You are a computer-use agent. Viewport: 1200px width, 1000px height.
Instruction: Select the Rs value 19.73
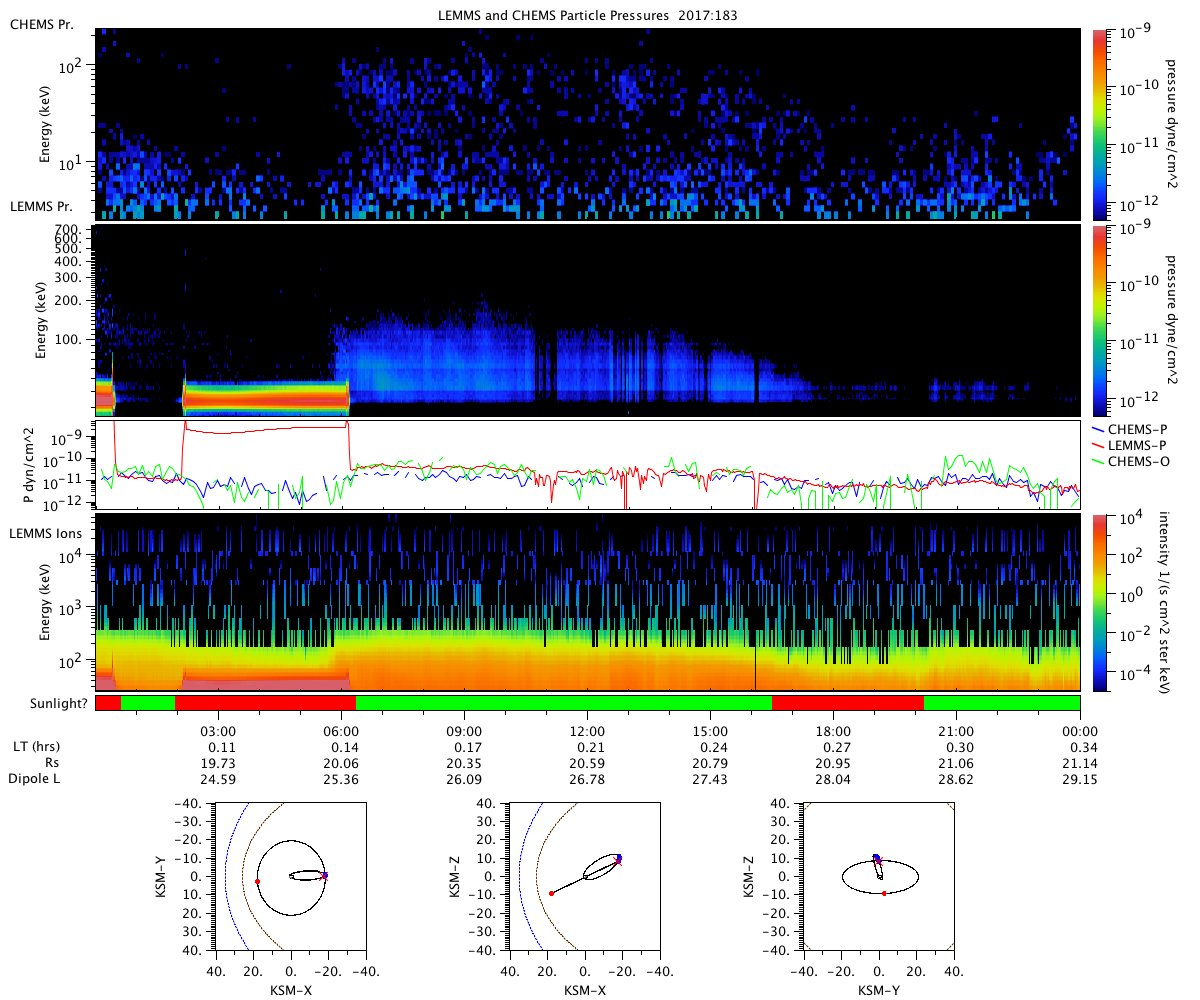[x=218, y=763]
